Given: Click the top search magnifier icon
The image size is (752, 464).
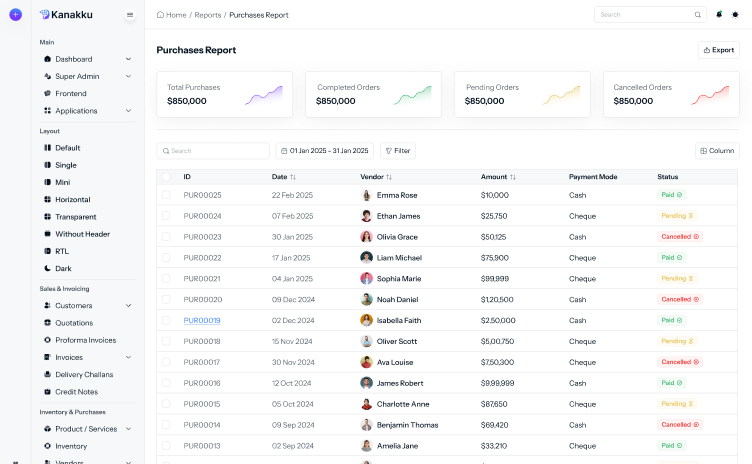Looking at the screenshot, I should (698, 15).
